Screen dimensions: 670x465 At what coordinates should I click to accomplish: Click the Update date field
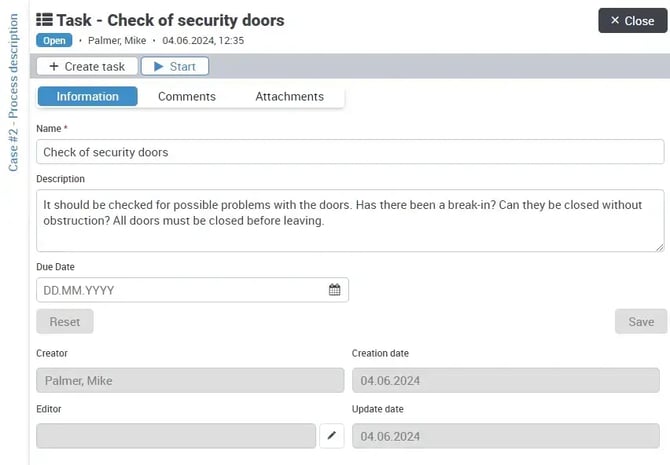click(505, 436)
